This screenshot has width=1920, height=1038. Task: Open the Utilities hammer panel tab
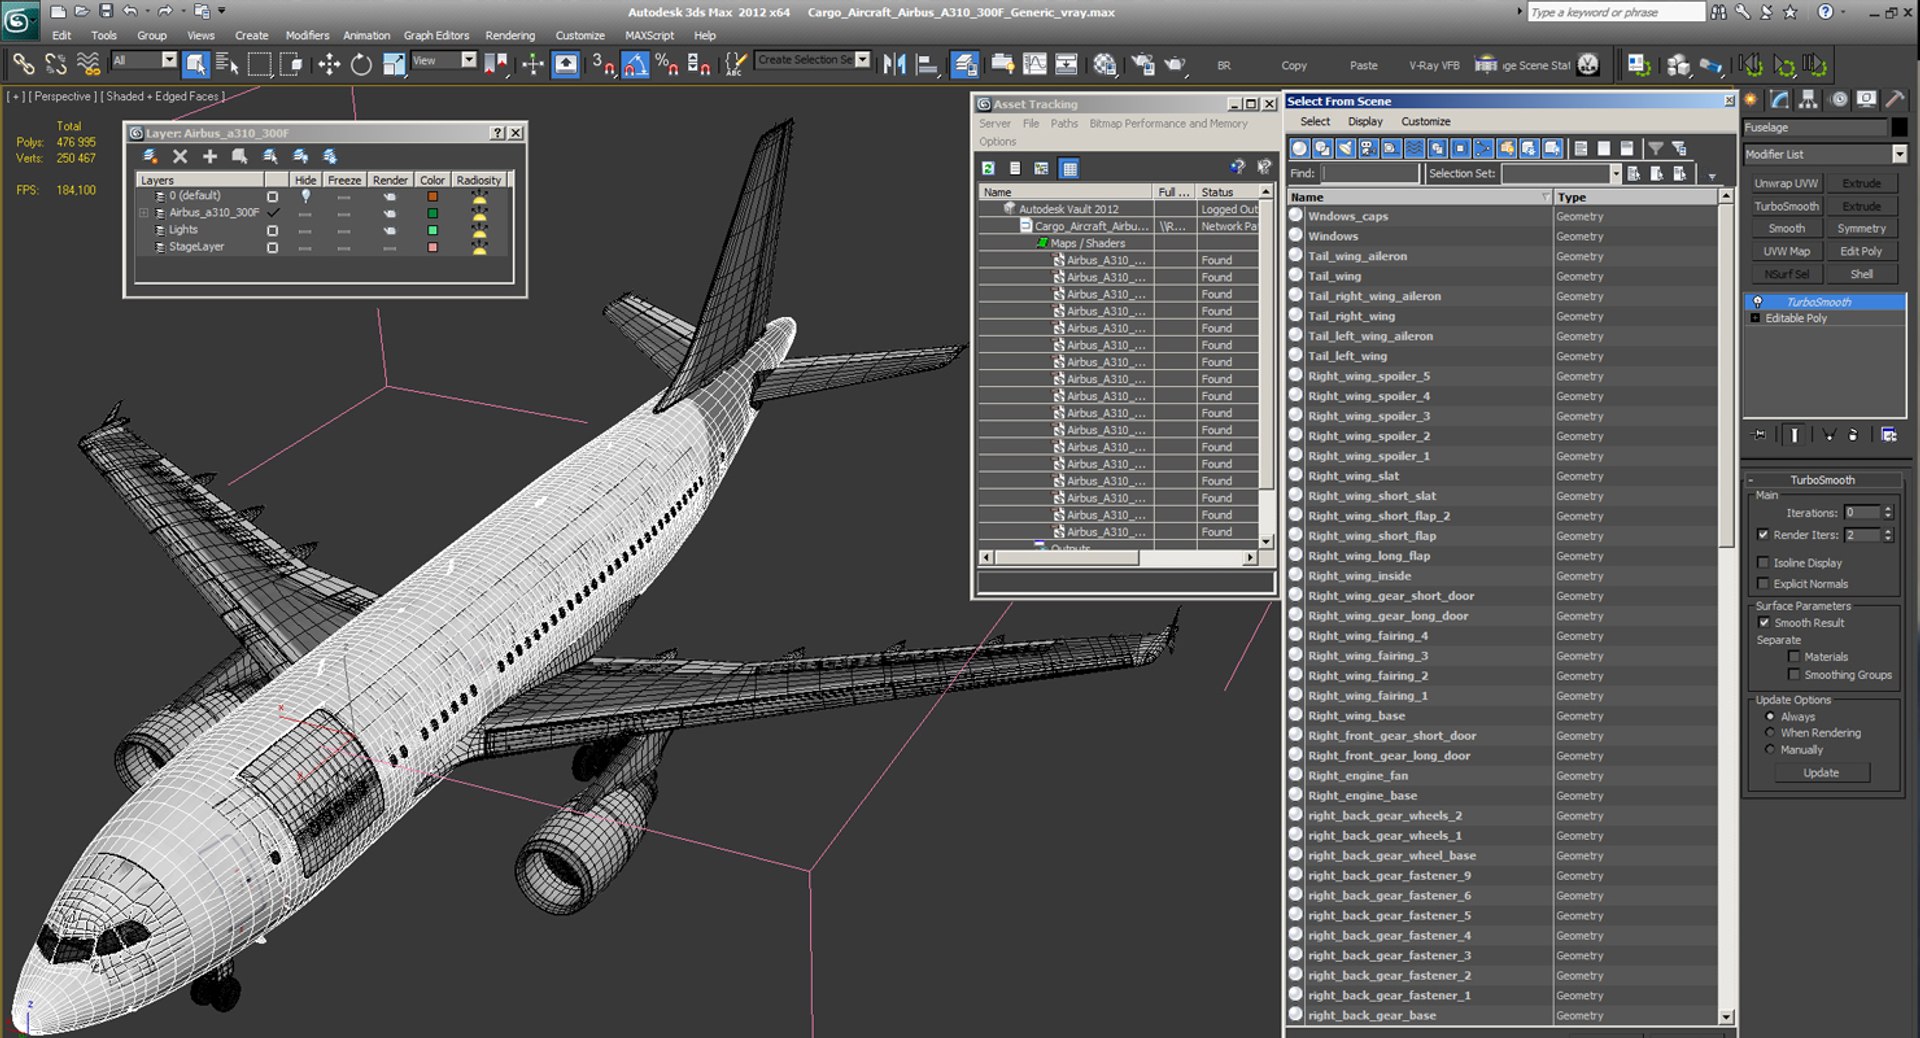point(1895,99)
